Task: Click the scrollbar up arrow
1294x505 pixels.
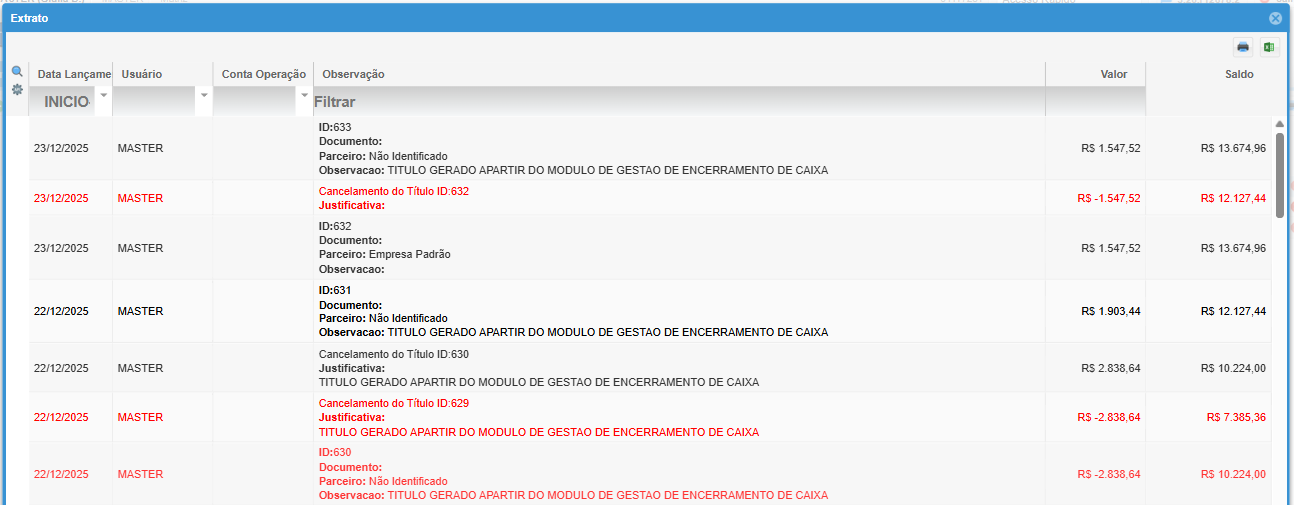Action: (x=1279, y=123)
